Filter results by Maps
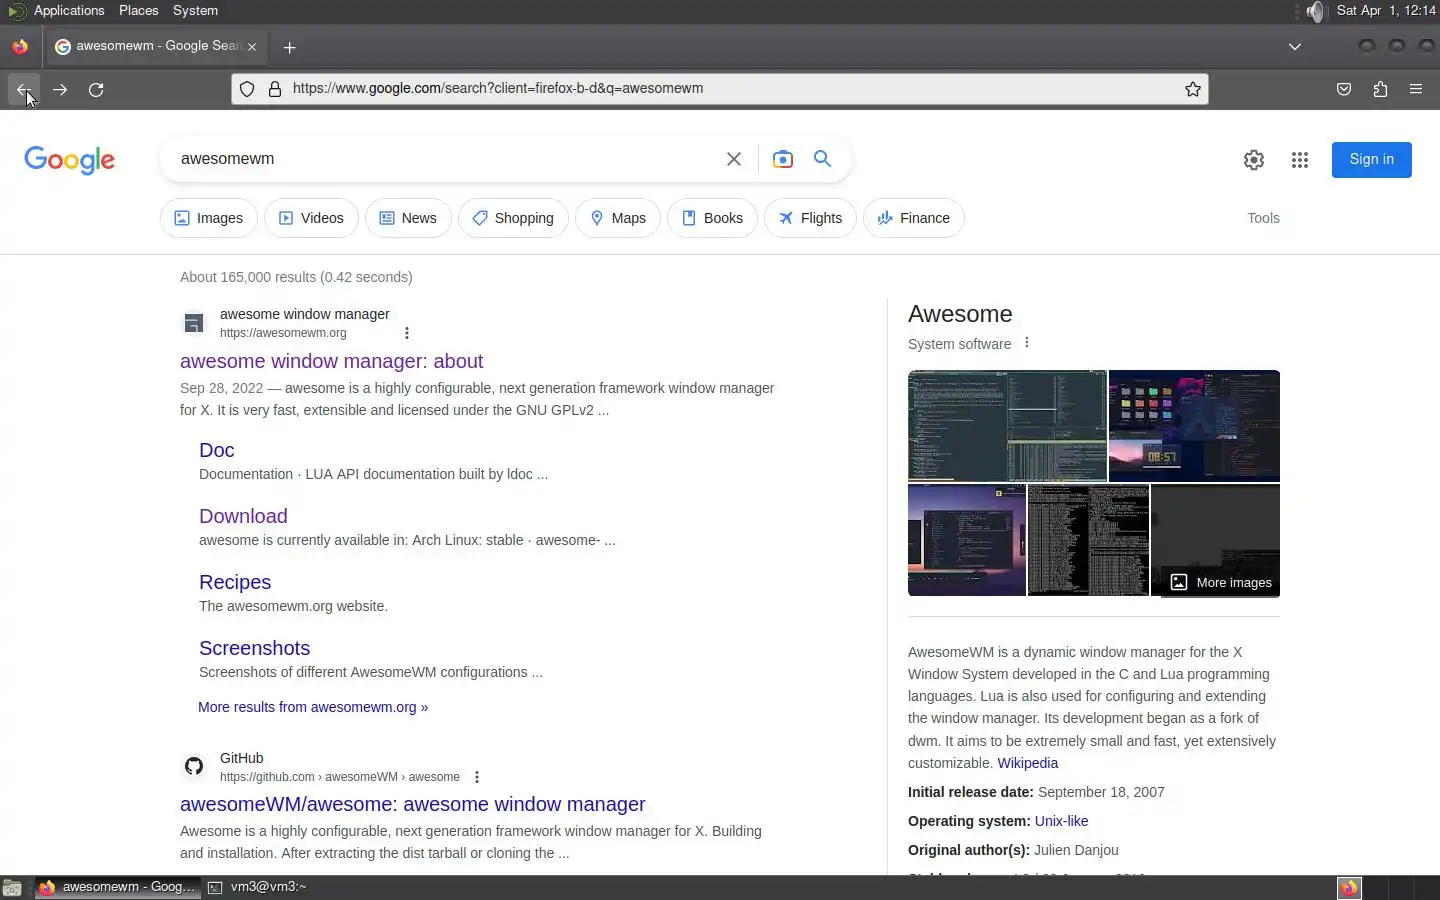Image resolution: width=1440 pixels, height=900 pixels. 618,218
